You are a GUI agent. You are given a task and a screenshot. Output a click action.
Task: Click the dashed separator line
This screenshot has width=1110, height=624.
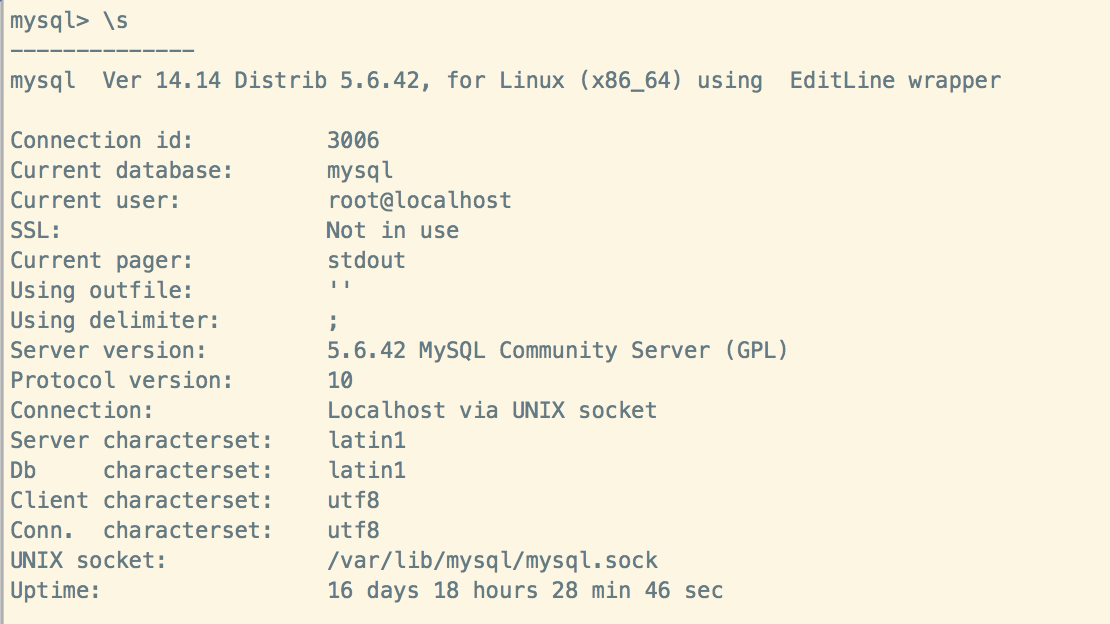(x=102, y=50)
